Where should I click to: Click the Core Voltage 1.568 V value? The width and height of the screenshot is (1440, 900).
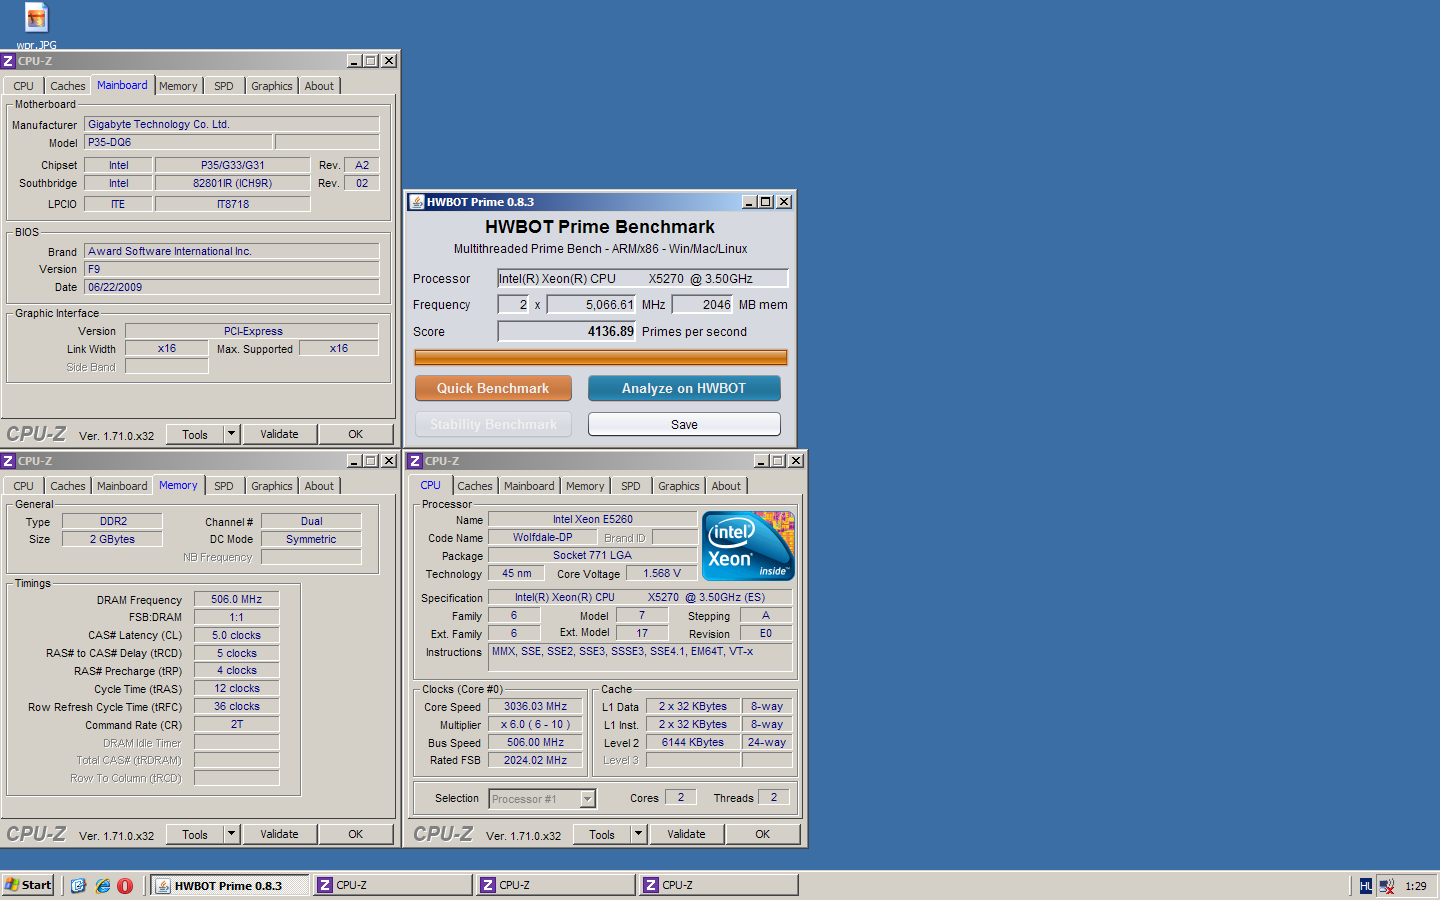[x=662, y=573]
